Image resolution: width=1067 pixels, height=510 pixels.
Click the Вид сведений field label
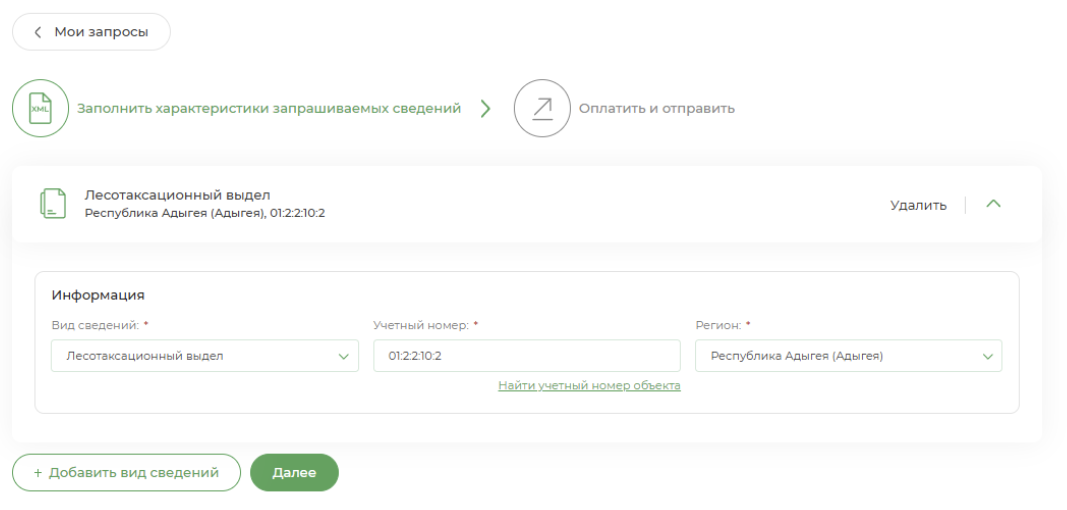click(95, 325)
